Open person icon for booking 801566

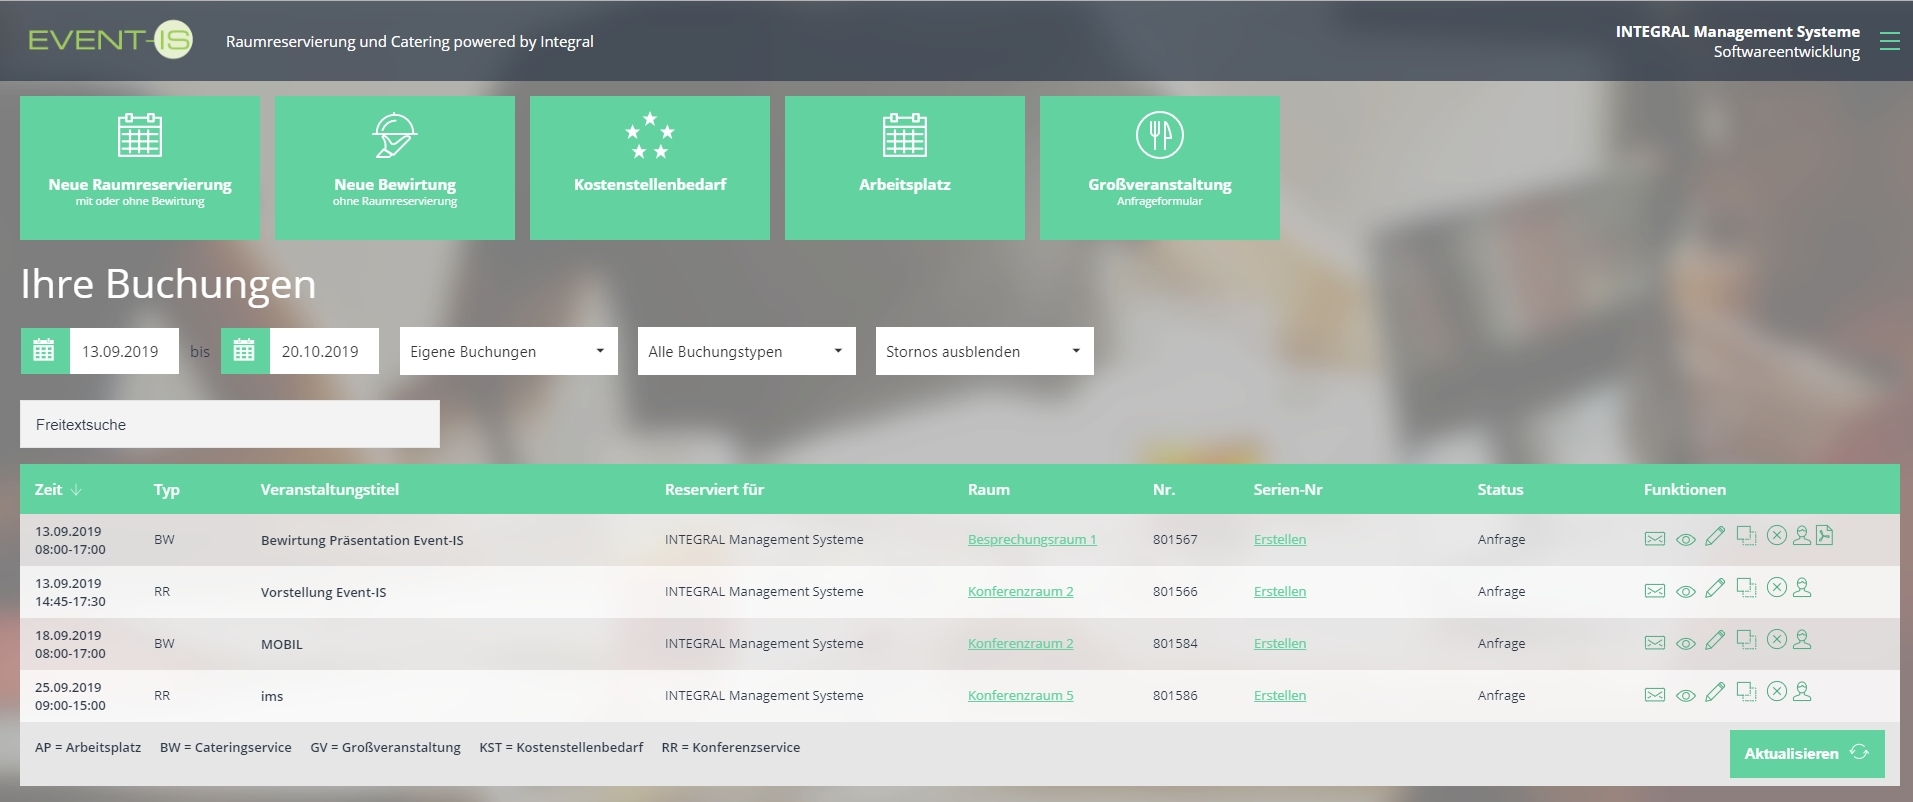point(1802,587)
